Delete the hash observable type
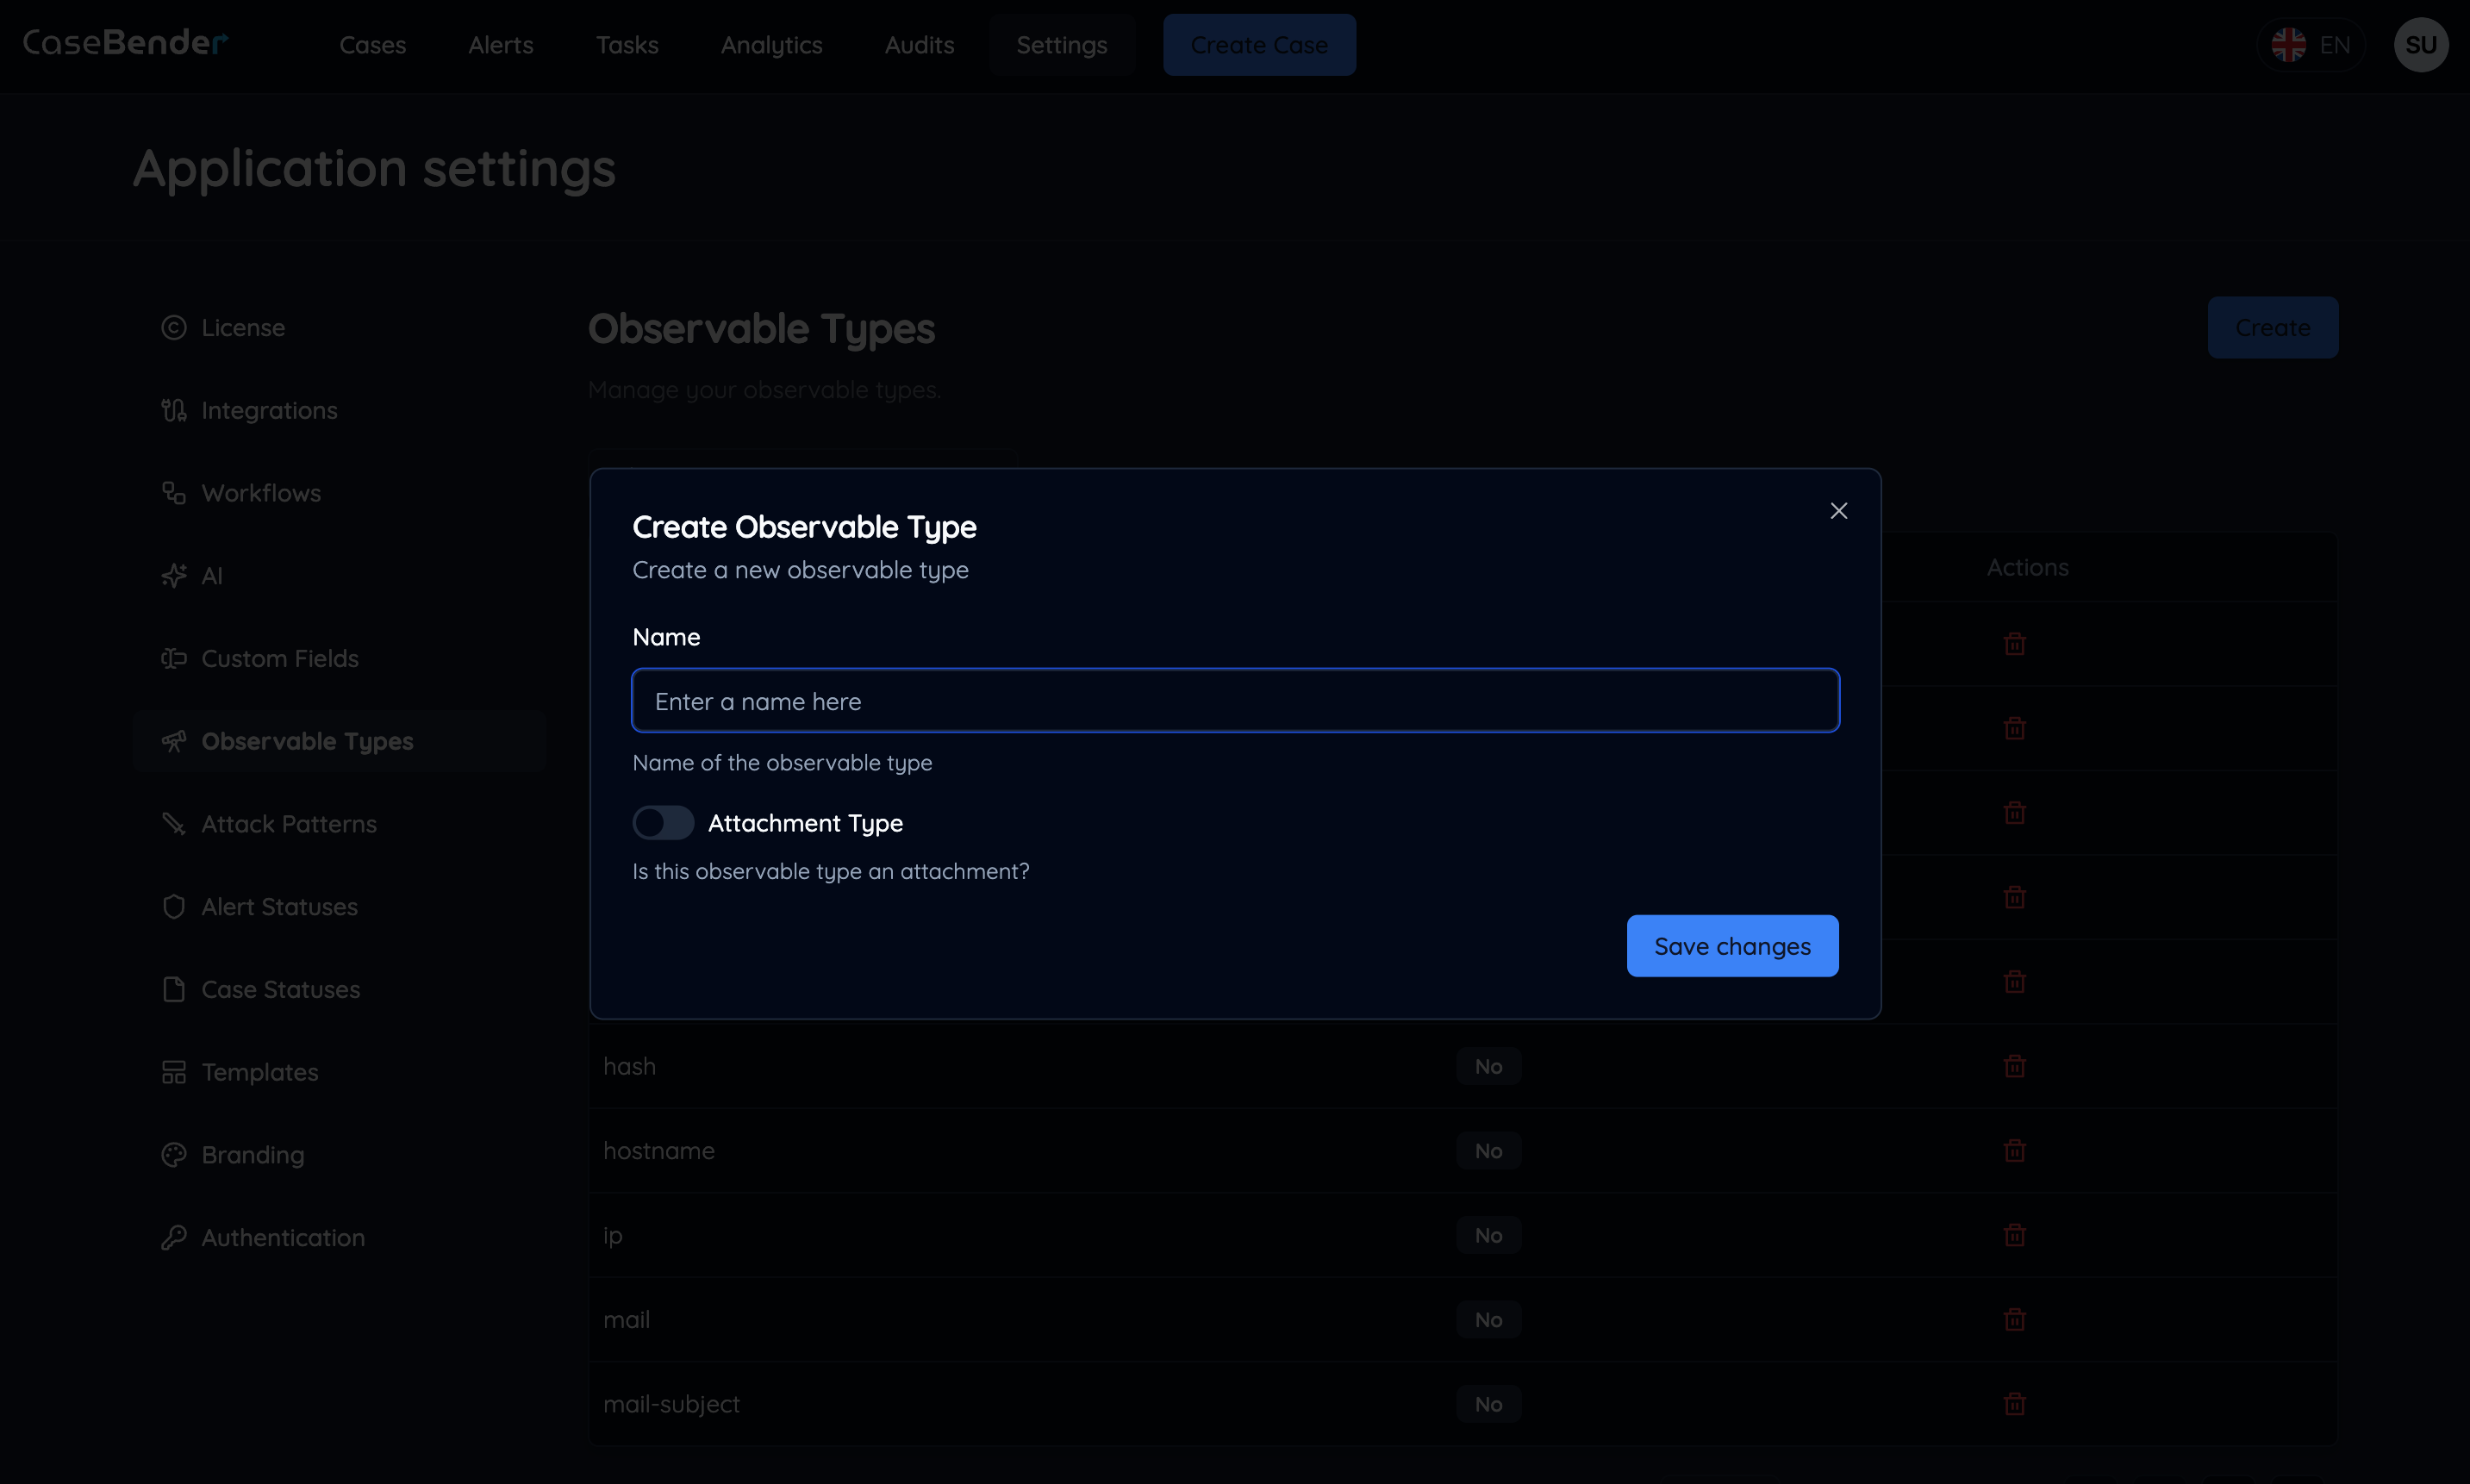This screenshot has height=1484, width=2470. [2015, 1065]
